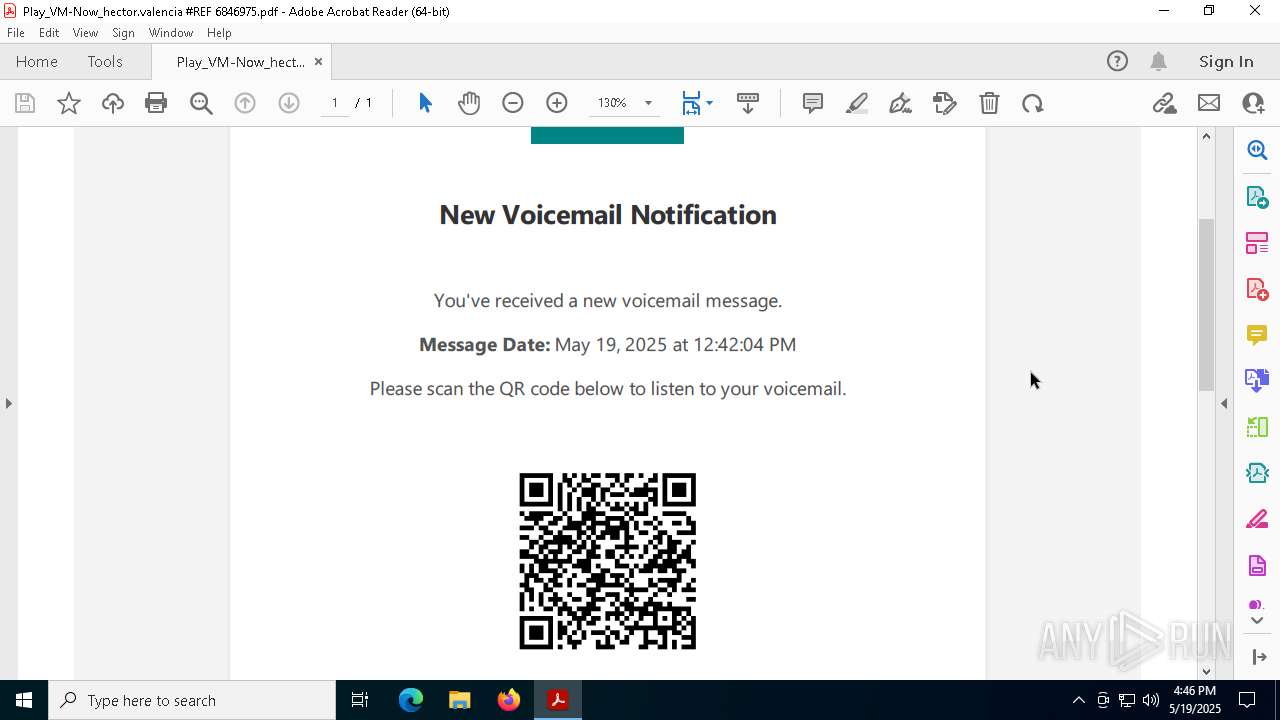Open the notifications bell
Viewport: 1280px width, 720px height.
pos(1158,61)
